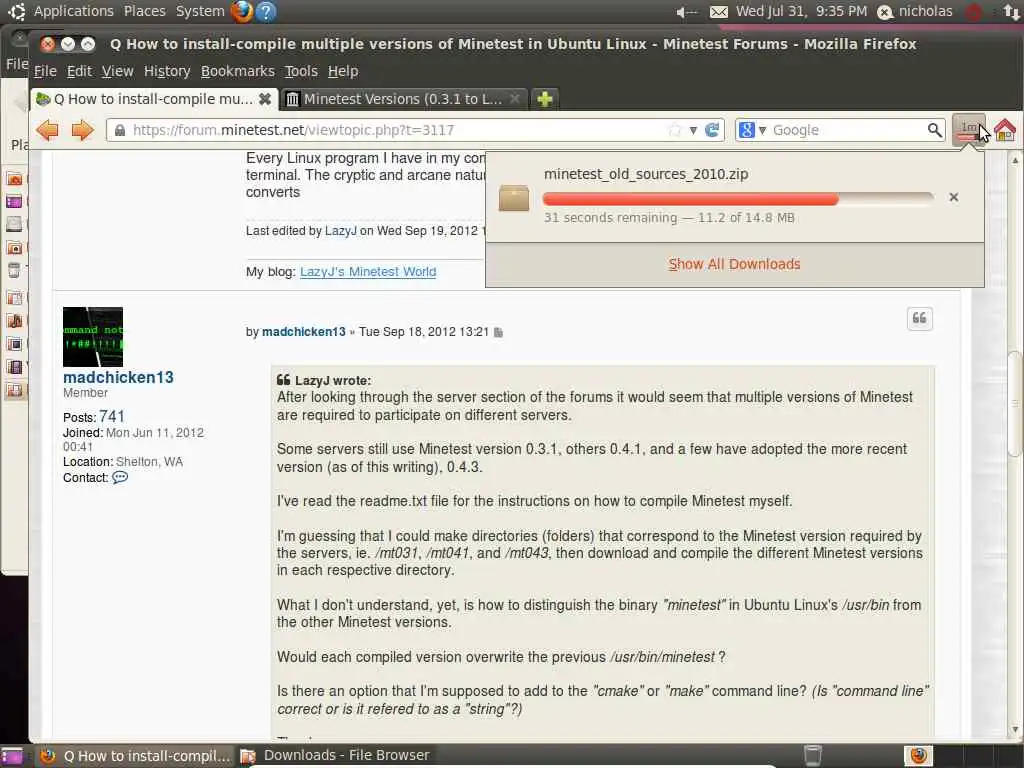Click the quote post button
1024x768 pixels.
920,319
